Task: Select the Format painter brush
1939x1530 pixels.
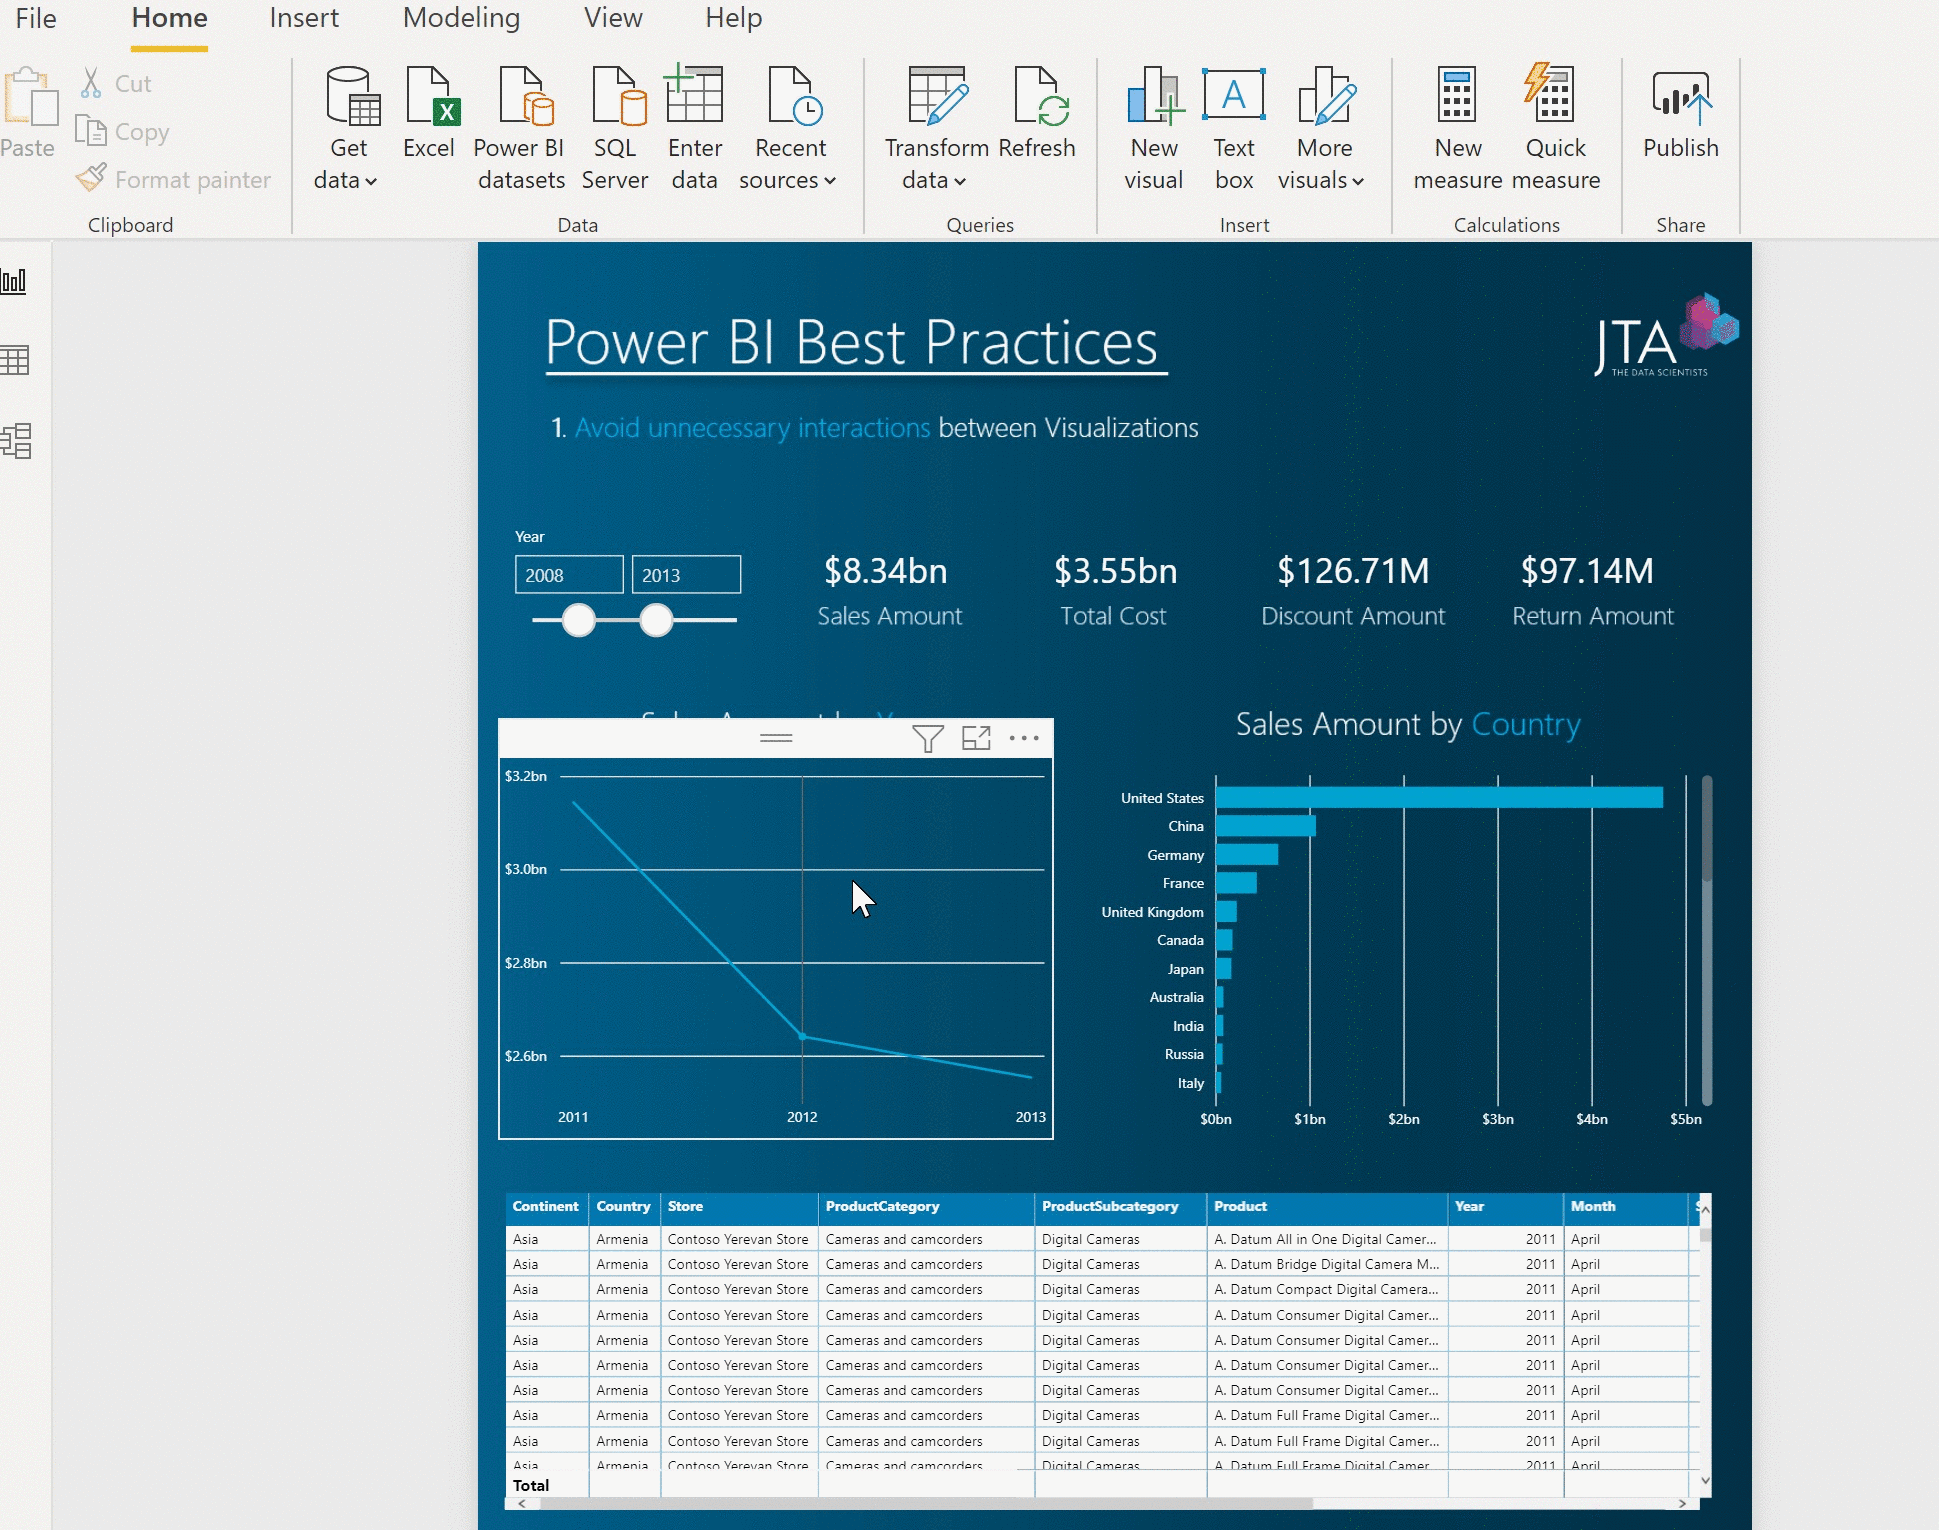Action: coord(91,179)
